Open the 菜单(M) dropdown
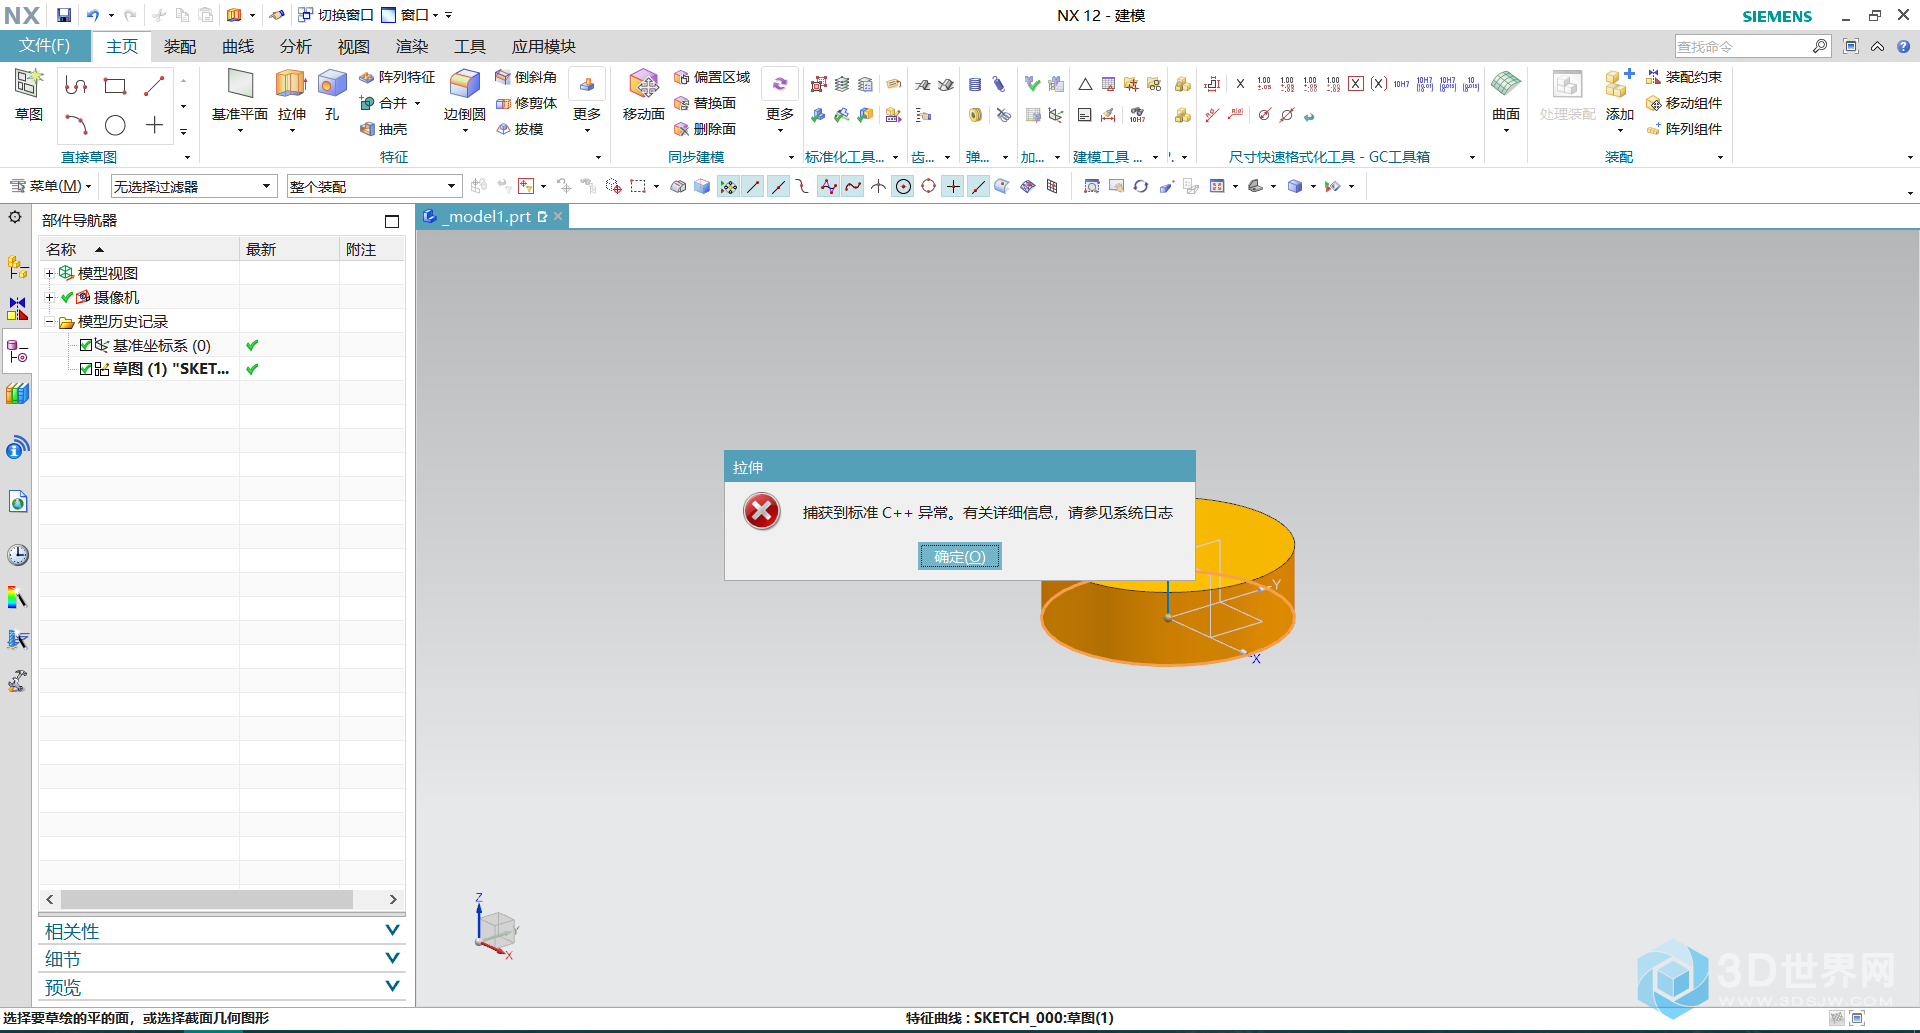The image size is (1920, 1033). click(50, 186)
